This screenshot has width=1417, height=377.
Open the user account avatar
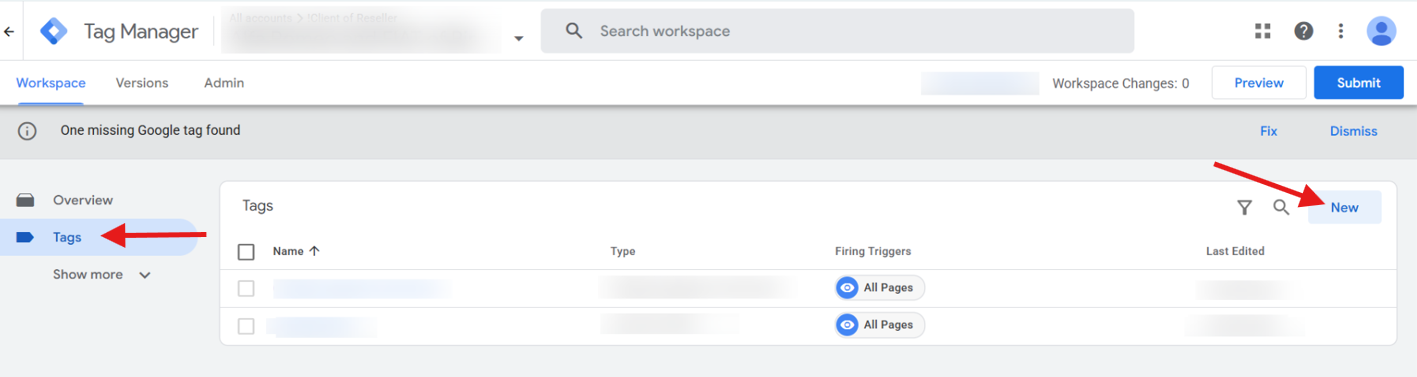pyautogui.click(x=1381, y=31)
